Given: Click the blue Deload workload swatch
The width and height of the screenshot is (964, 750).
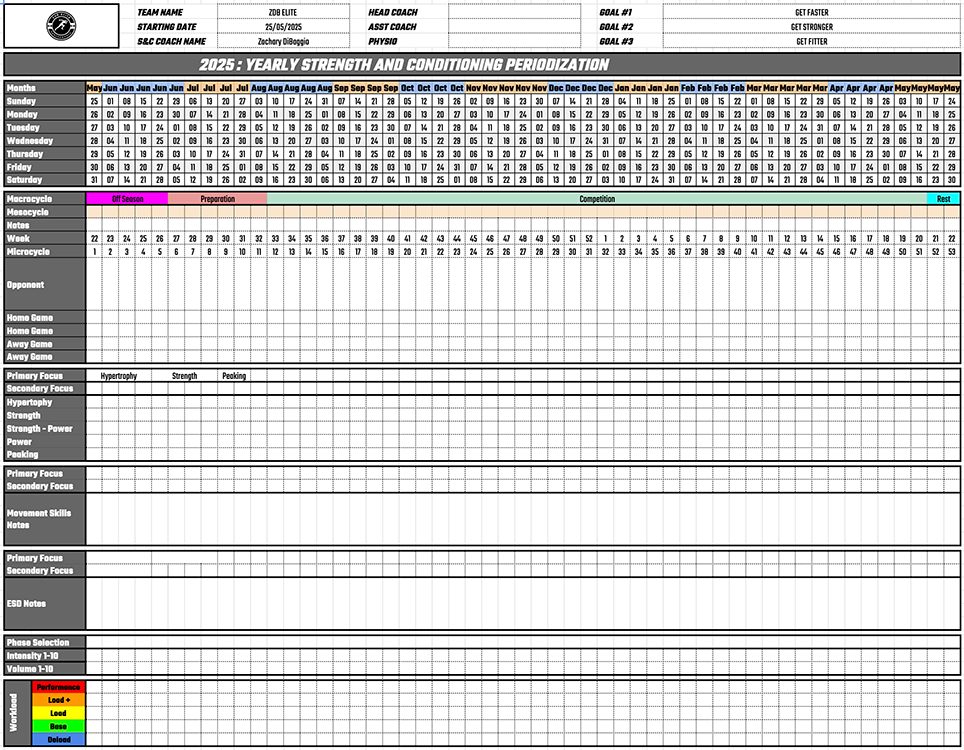Looking at the screenshot, I should click(59, 740).
